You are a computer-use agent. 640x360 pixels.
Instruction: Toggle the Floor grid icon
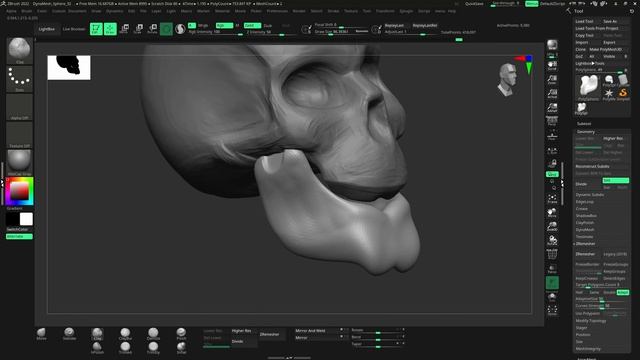click(x=552, y=135)
